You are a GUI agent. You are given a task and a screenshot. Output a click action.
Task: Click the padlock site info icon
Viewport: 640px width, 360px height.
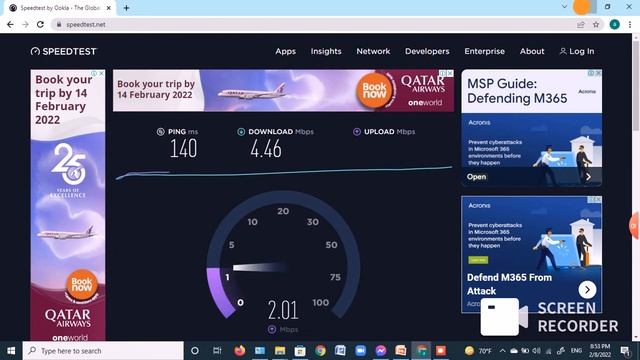point(59,24)
